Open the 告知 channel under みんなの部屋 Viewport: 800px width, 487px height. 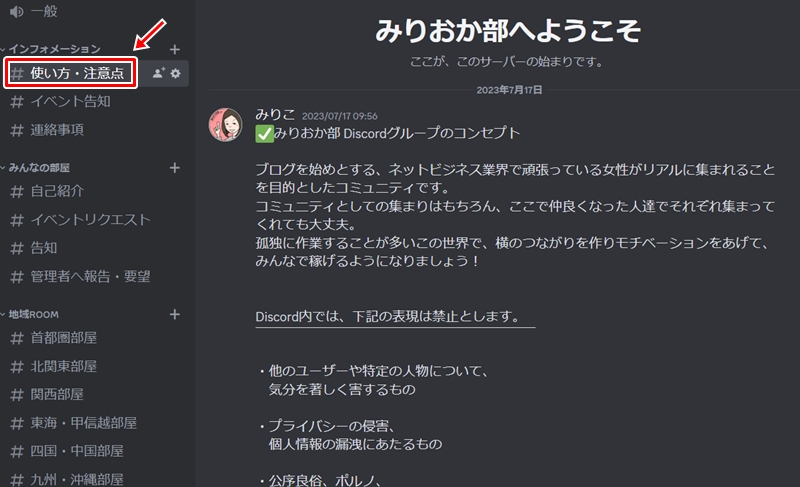point(44,248)
